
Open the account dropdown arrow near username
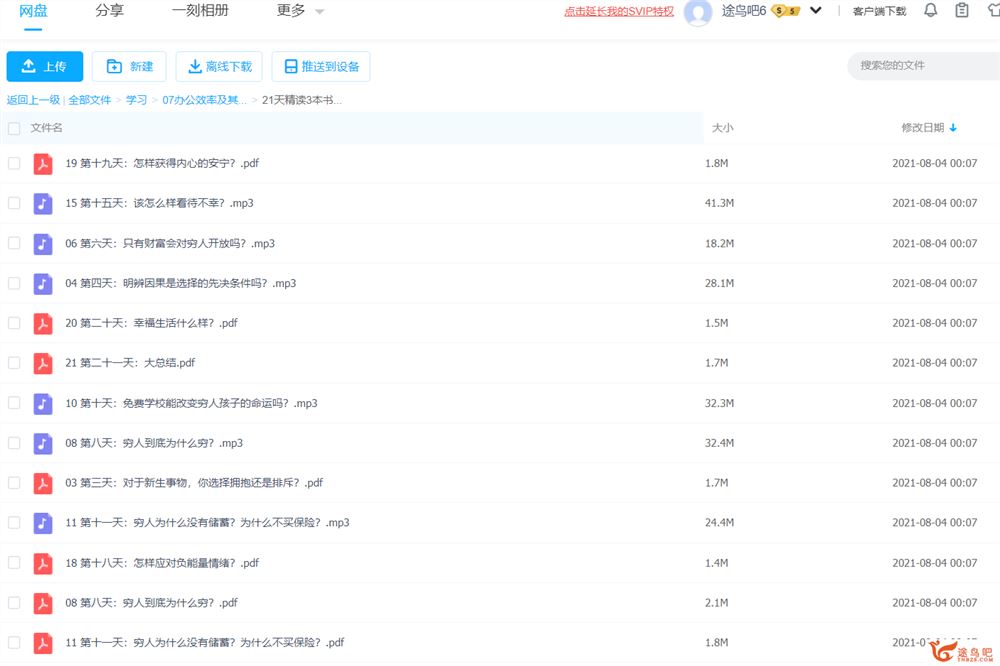(x=816, y=11)
